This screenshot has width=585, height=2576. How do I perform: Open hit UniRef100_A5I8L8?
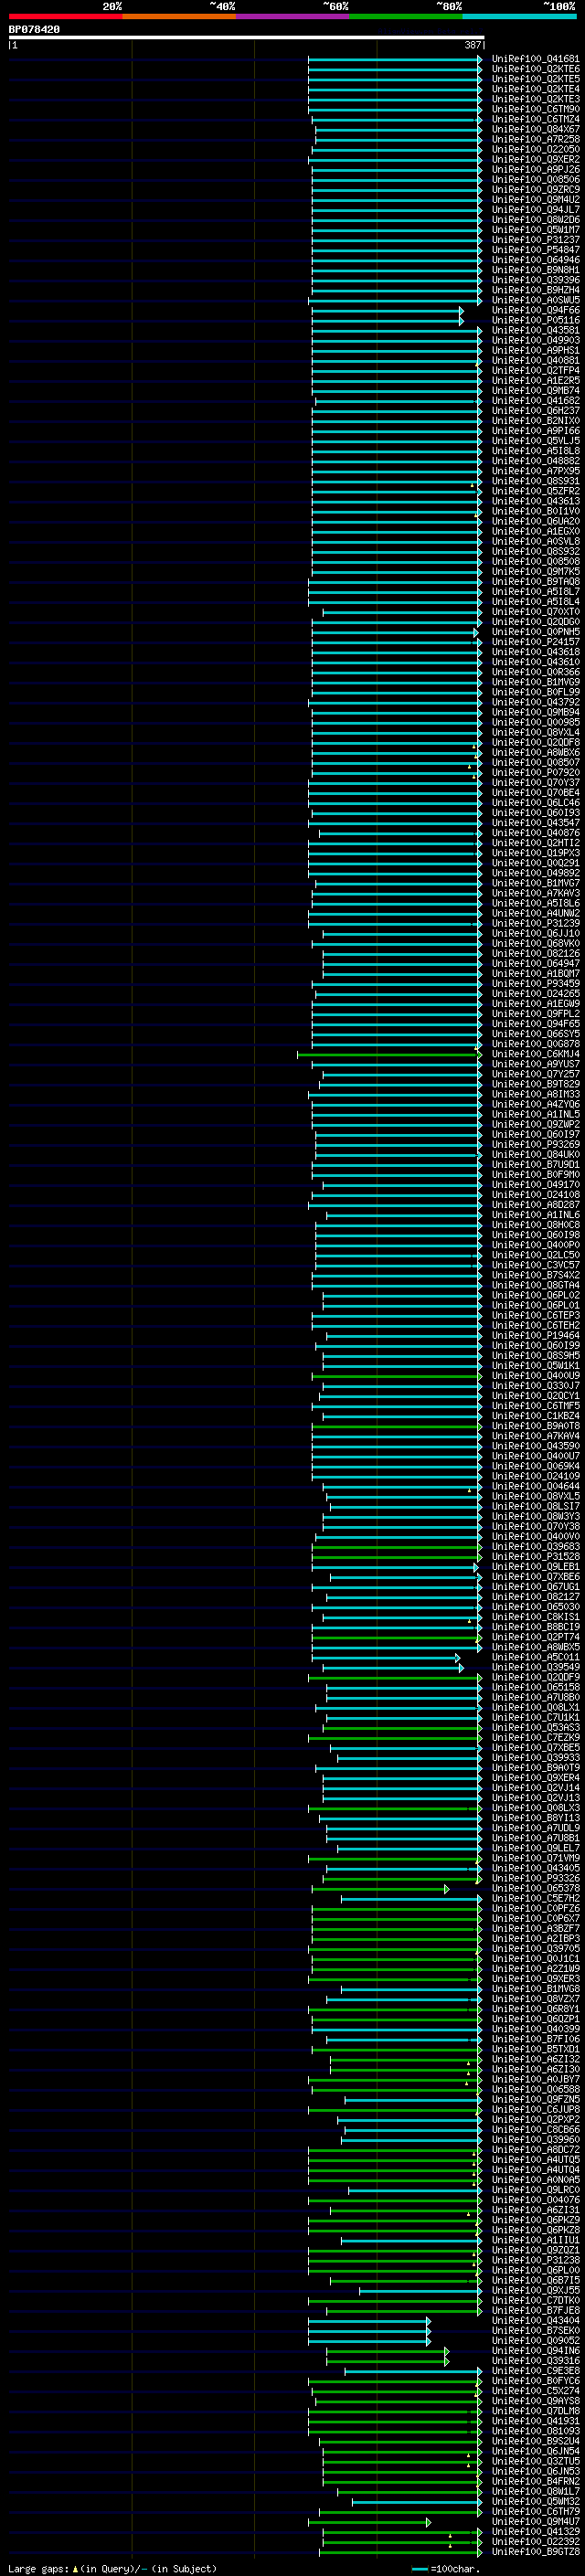(535, 451)
